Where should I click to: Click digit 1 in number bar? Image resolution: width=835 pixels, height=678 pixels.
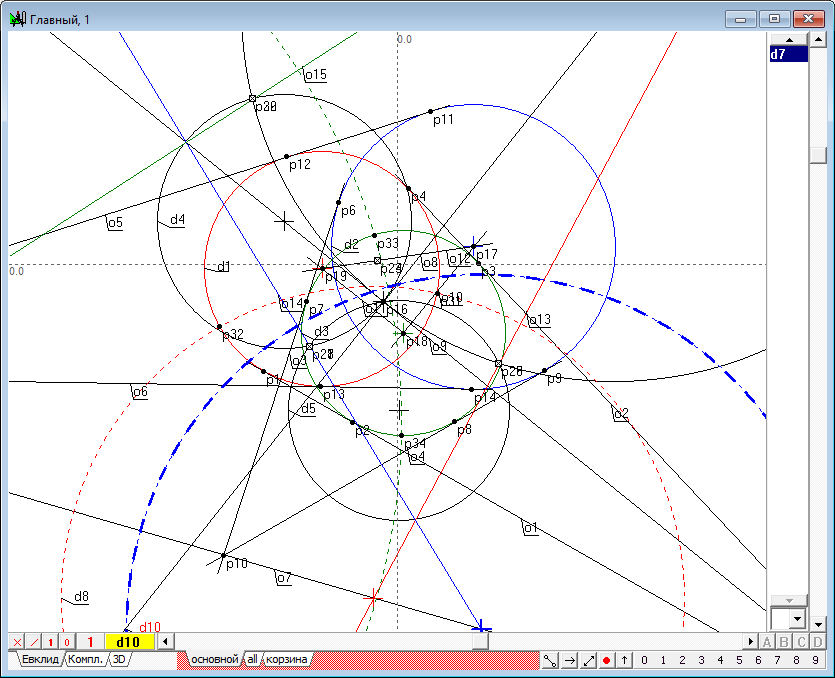point(663,660)
